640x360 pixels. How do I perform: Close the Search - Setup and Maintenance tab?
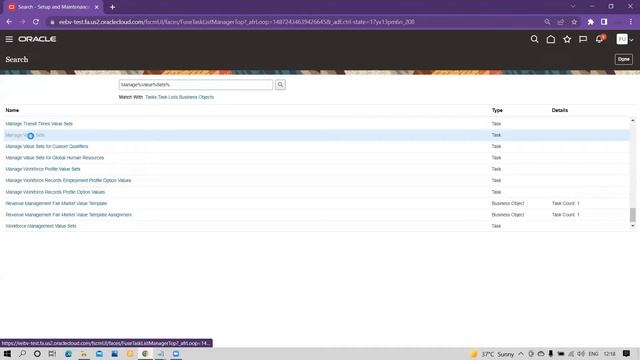pyautogui.click(x=97, y=7)
